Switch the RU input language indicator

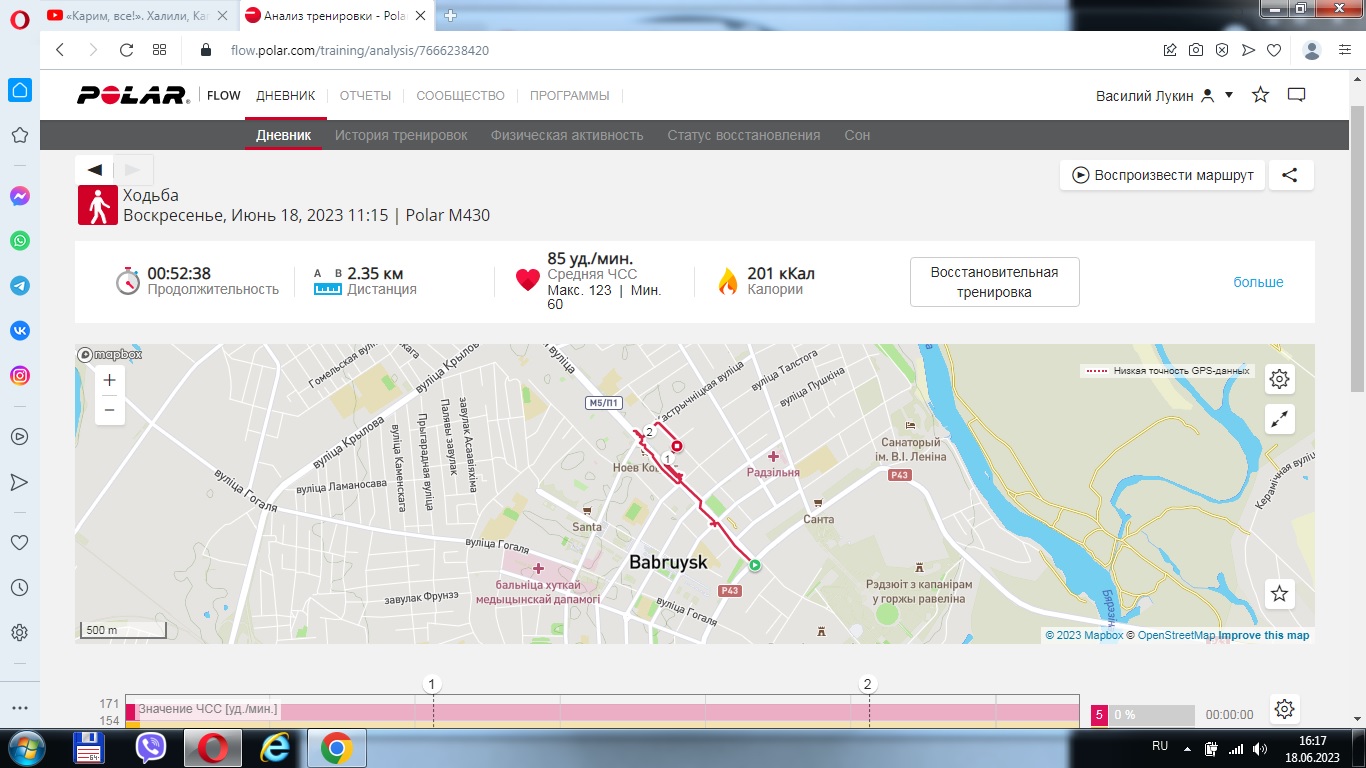[1160, 746]
